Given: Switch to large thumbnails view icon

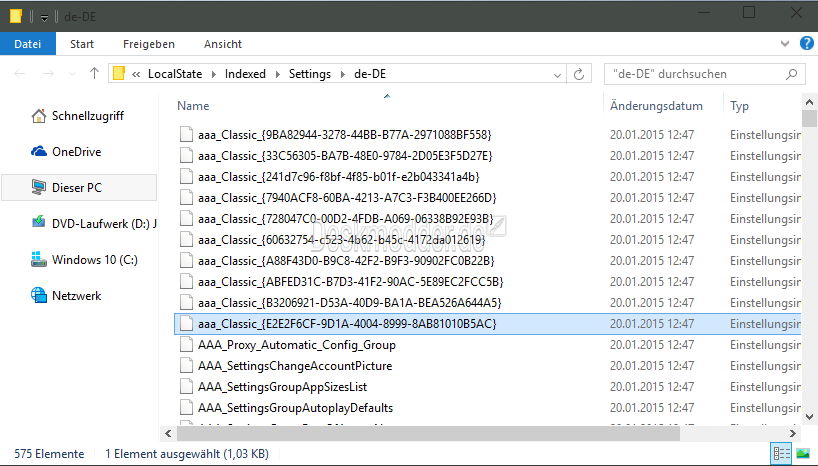Looking at the screenshot, I should tap(803, 453).
